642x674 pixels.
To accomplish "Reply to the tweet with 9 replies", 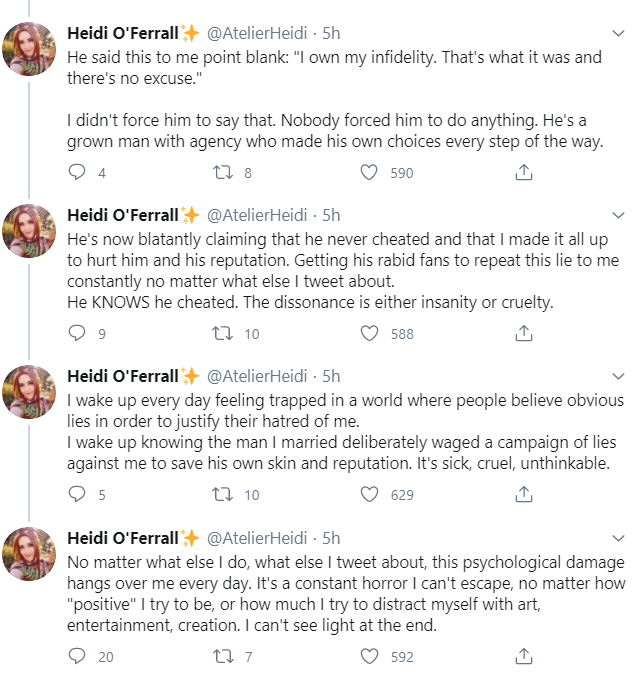I will click(77, 333).
